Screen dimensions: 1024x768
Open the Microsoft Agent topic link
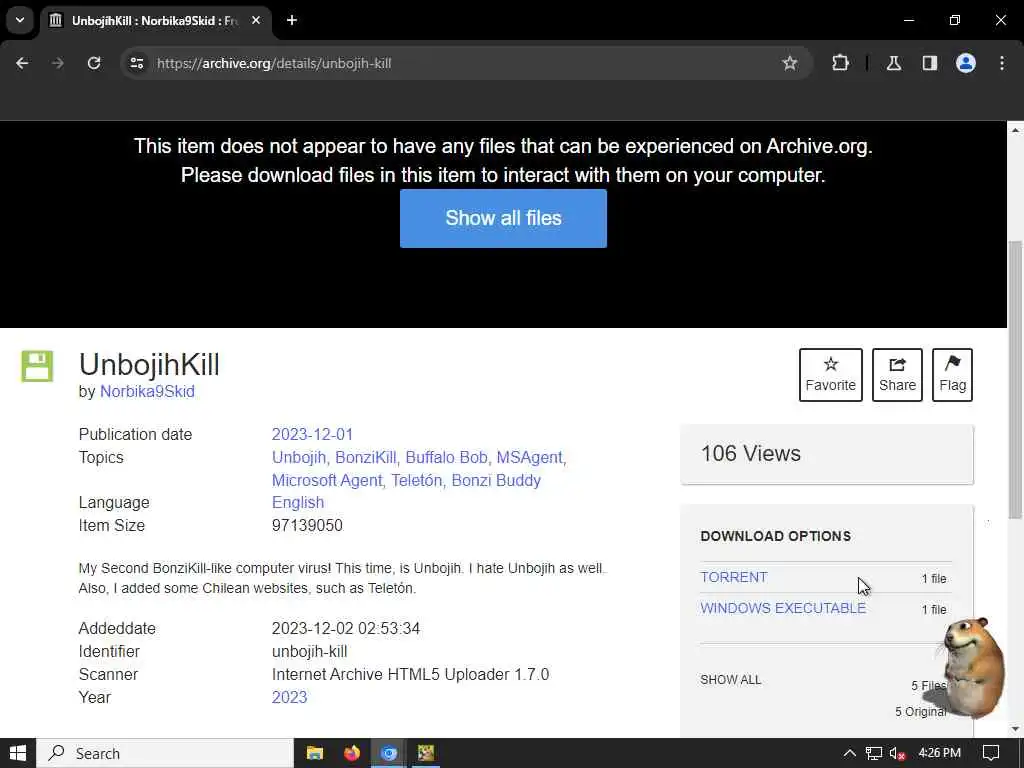point(327,480)
